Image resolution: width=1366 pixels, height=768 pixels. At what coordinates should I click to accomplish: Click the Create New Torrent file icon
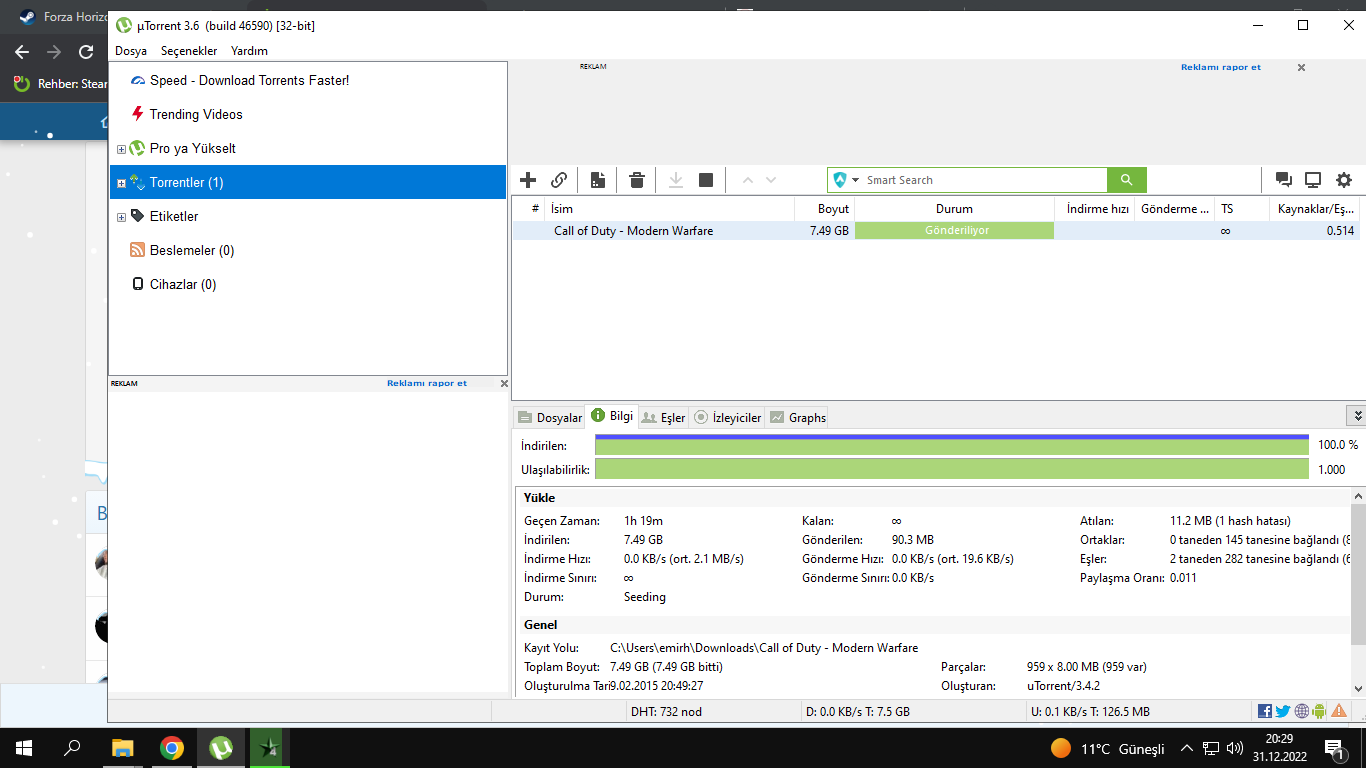[x=598, y=180]
